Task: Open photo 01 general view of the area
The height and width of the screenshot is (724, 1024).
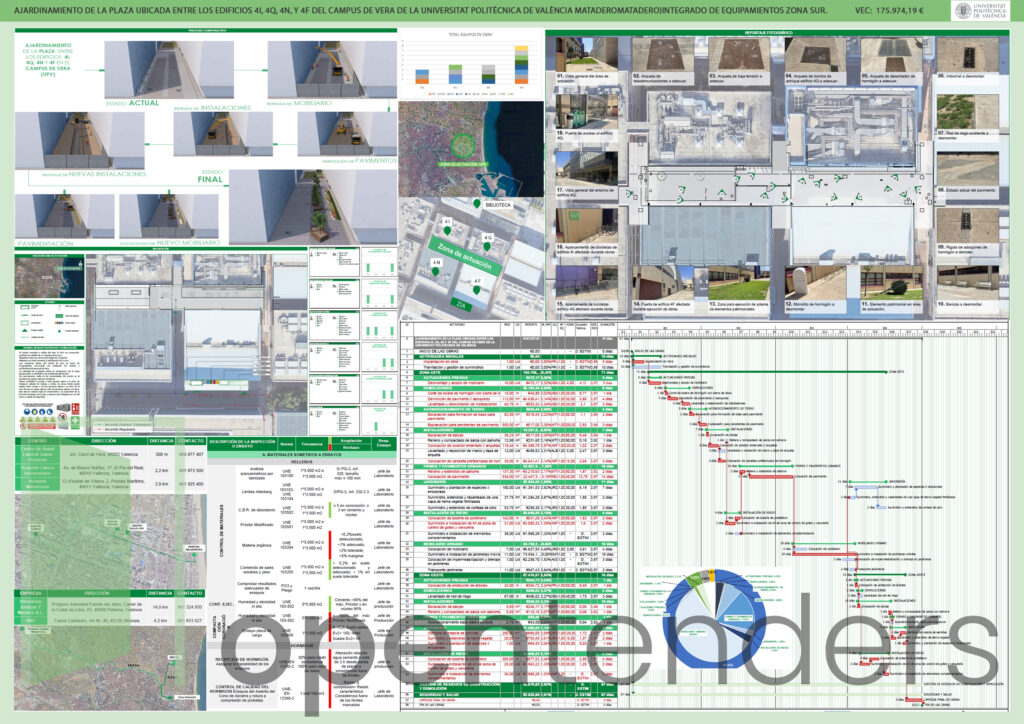Action: (x=586, y=54)
